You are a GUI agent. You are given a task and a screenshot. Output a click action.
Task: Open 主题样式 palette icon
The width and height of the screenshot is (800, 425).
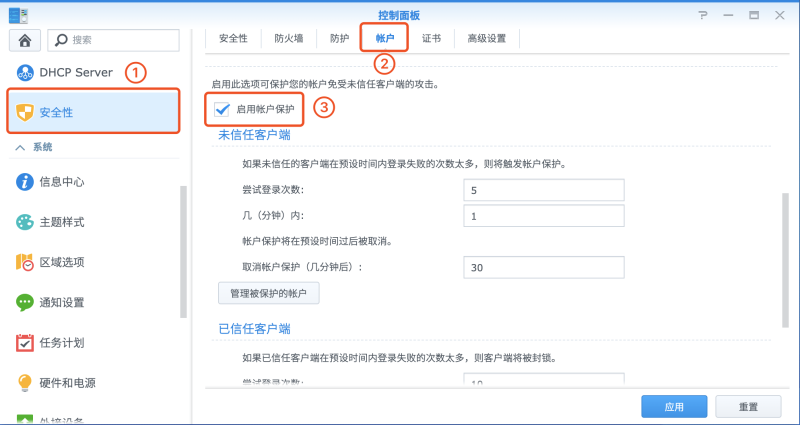coord(25,222)
